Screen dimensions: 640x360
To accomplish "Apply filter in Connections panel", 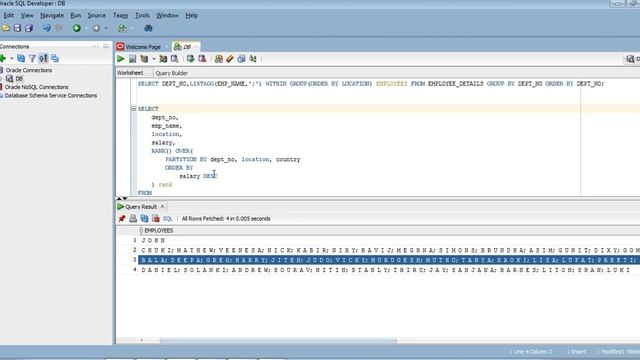I will coord(32,58).
